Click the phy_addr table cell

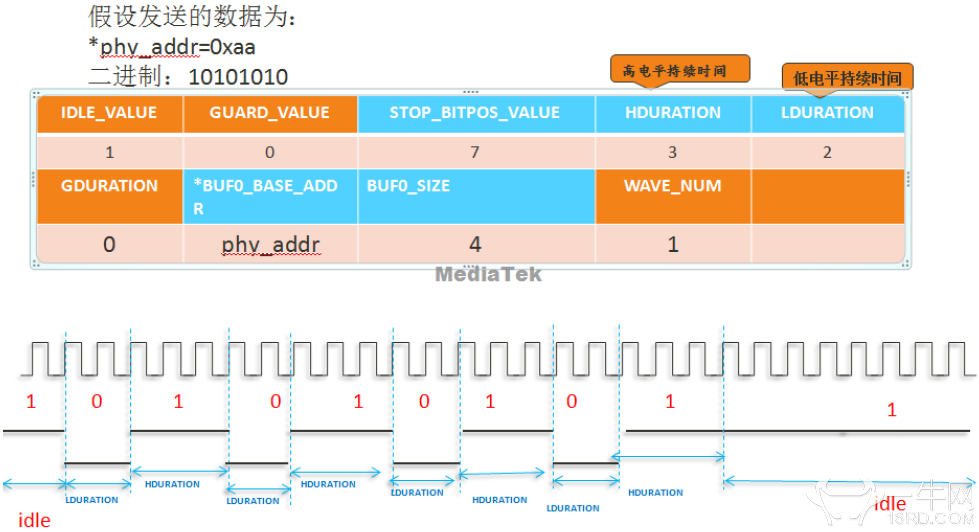(270, 244)
